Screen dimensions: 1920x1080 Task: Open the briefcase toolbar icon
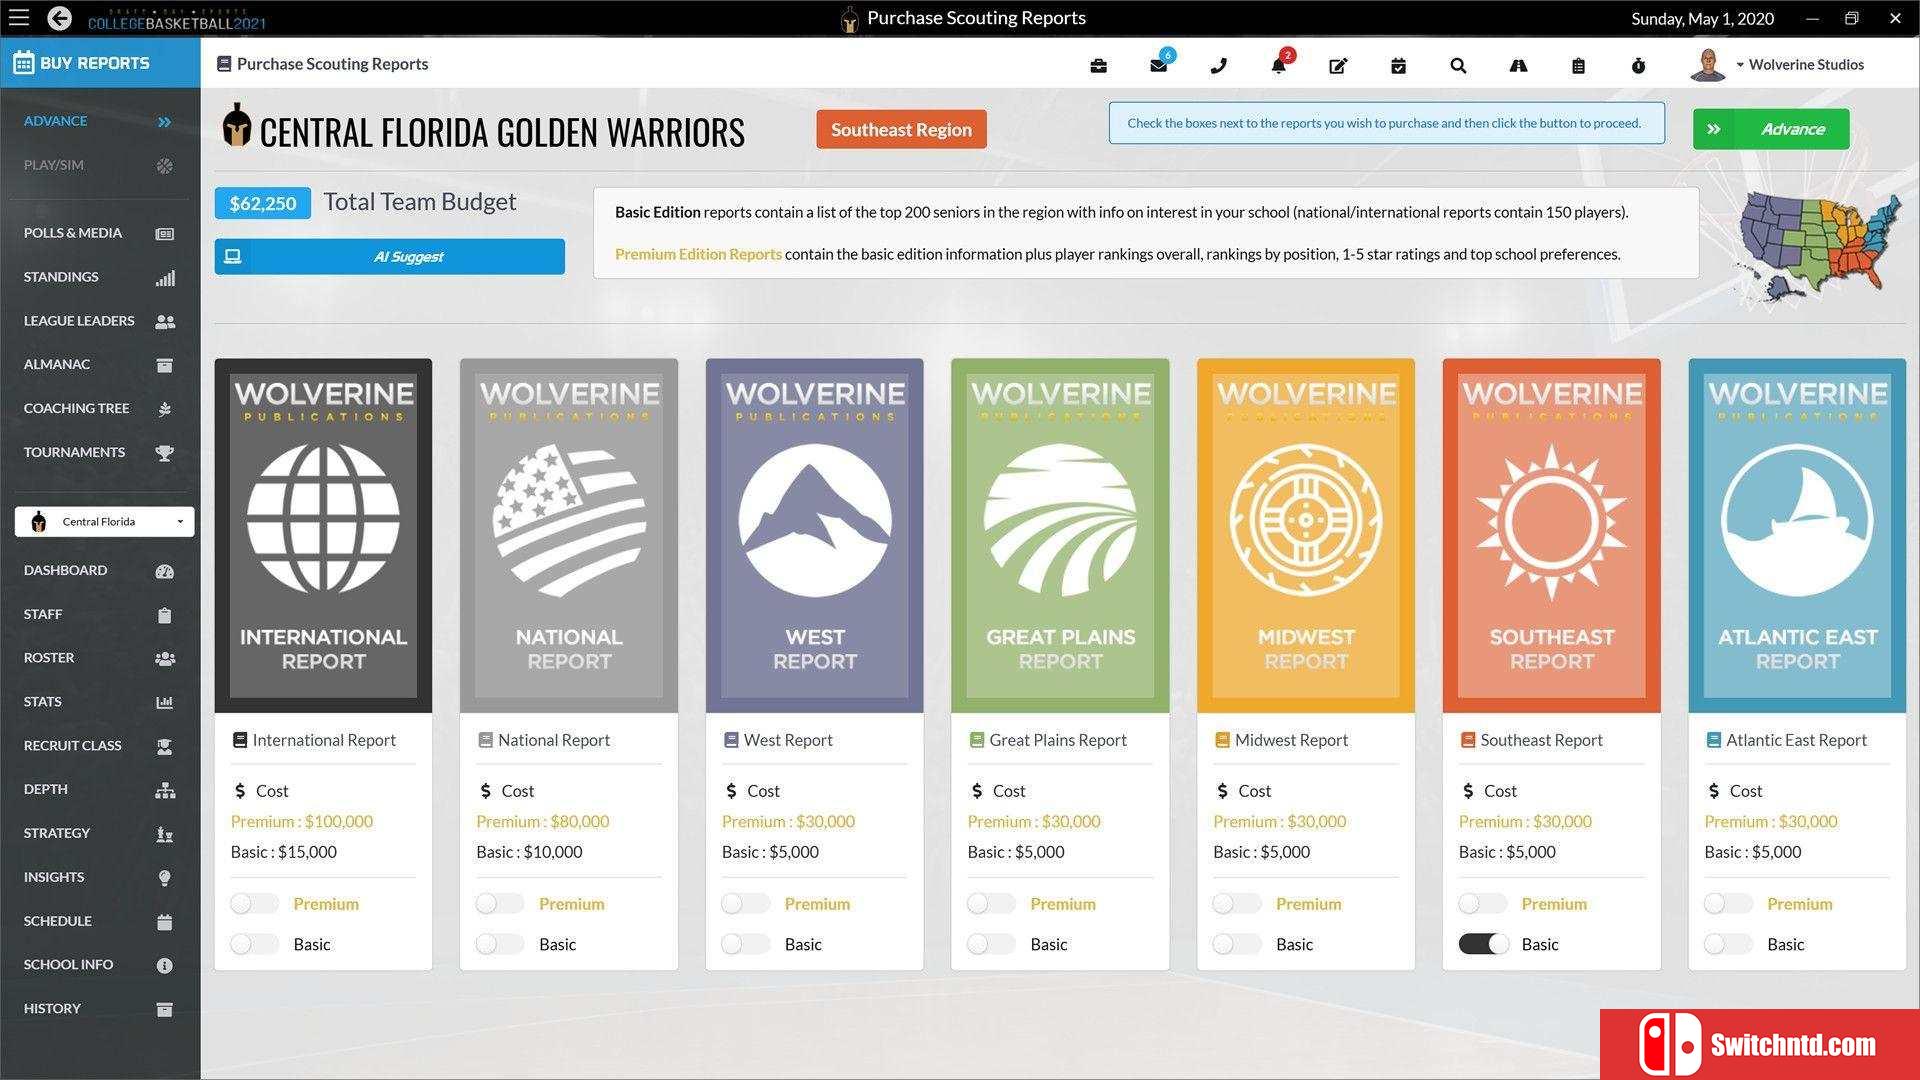click(x=1098, y=66)
